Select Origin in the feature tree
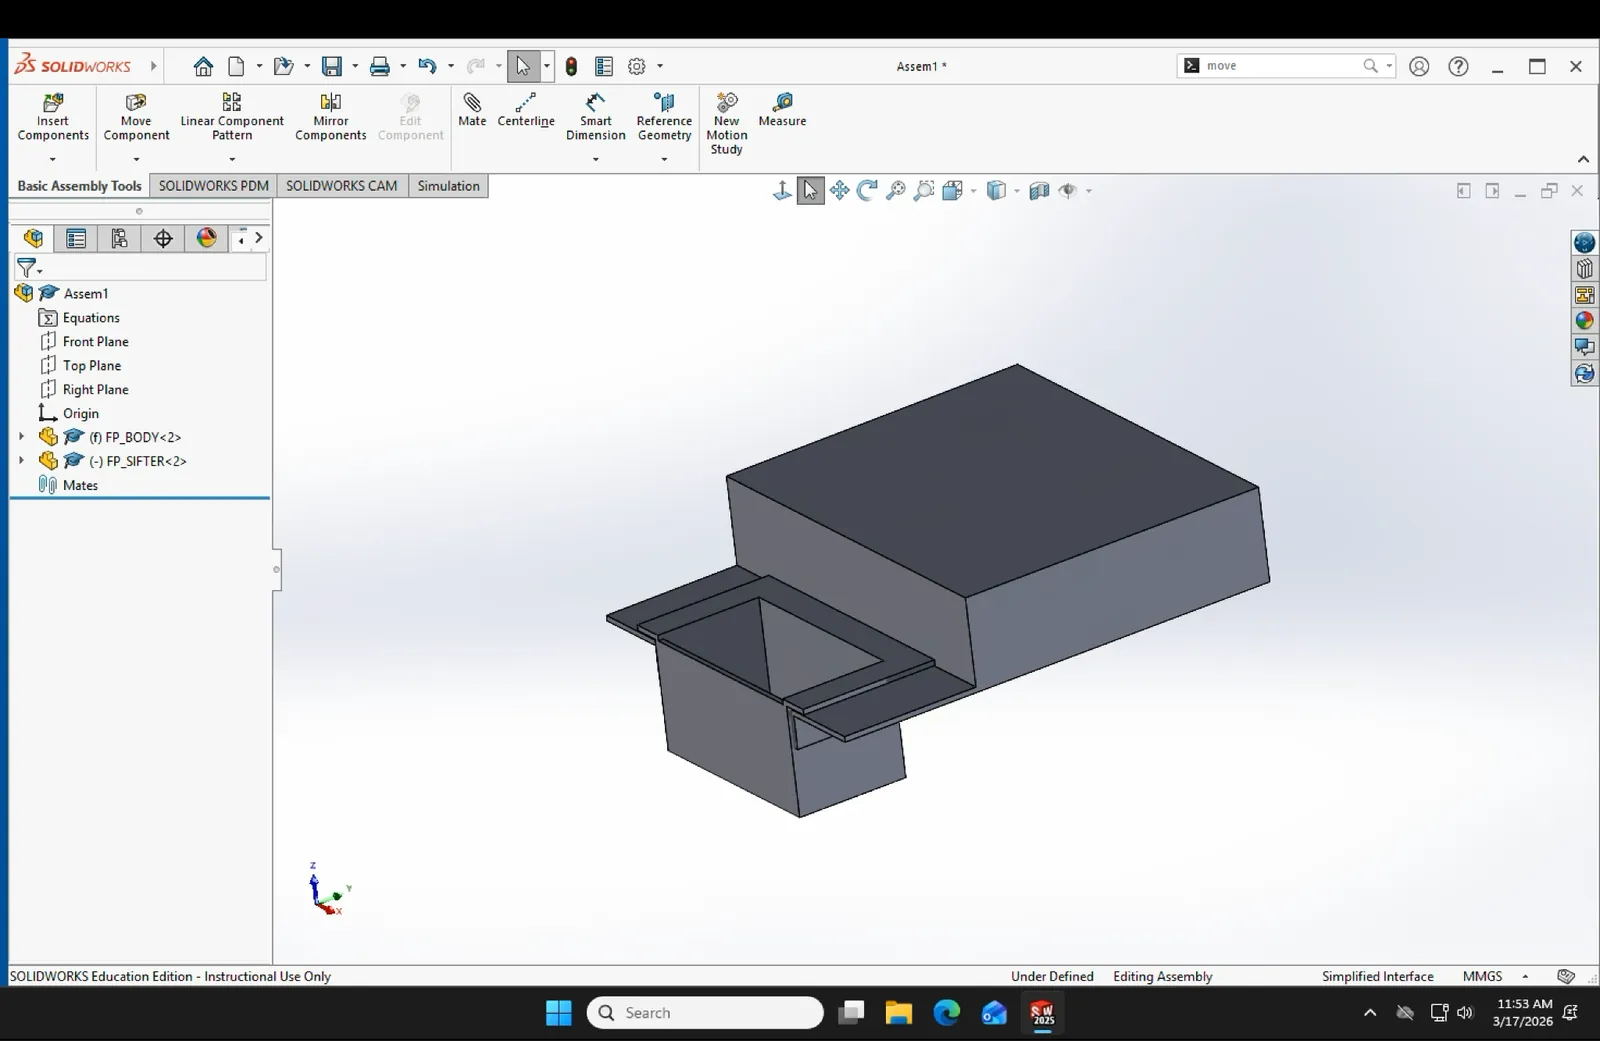This screenshot has width=1600, height=1041. point(80,413)
